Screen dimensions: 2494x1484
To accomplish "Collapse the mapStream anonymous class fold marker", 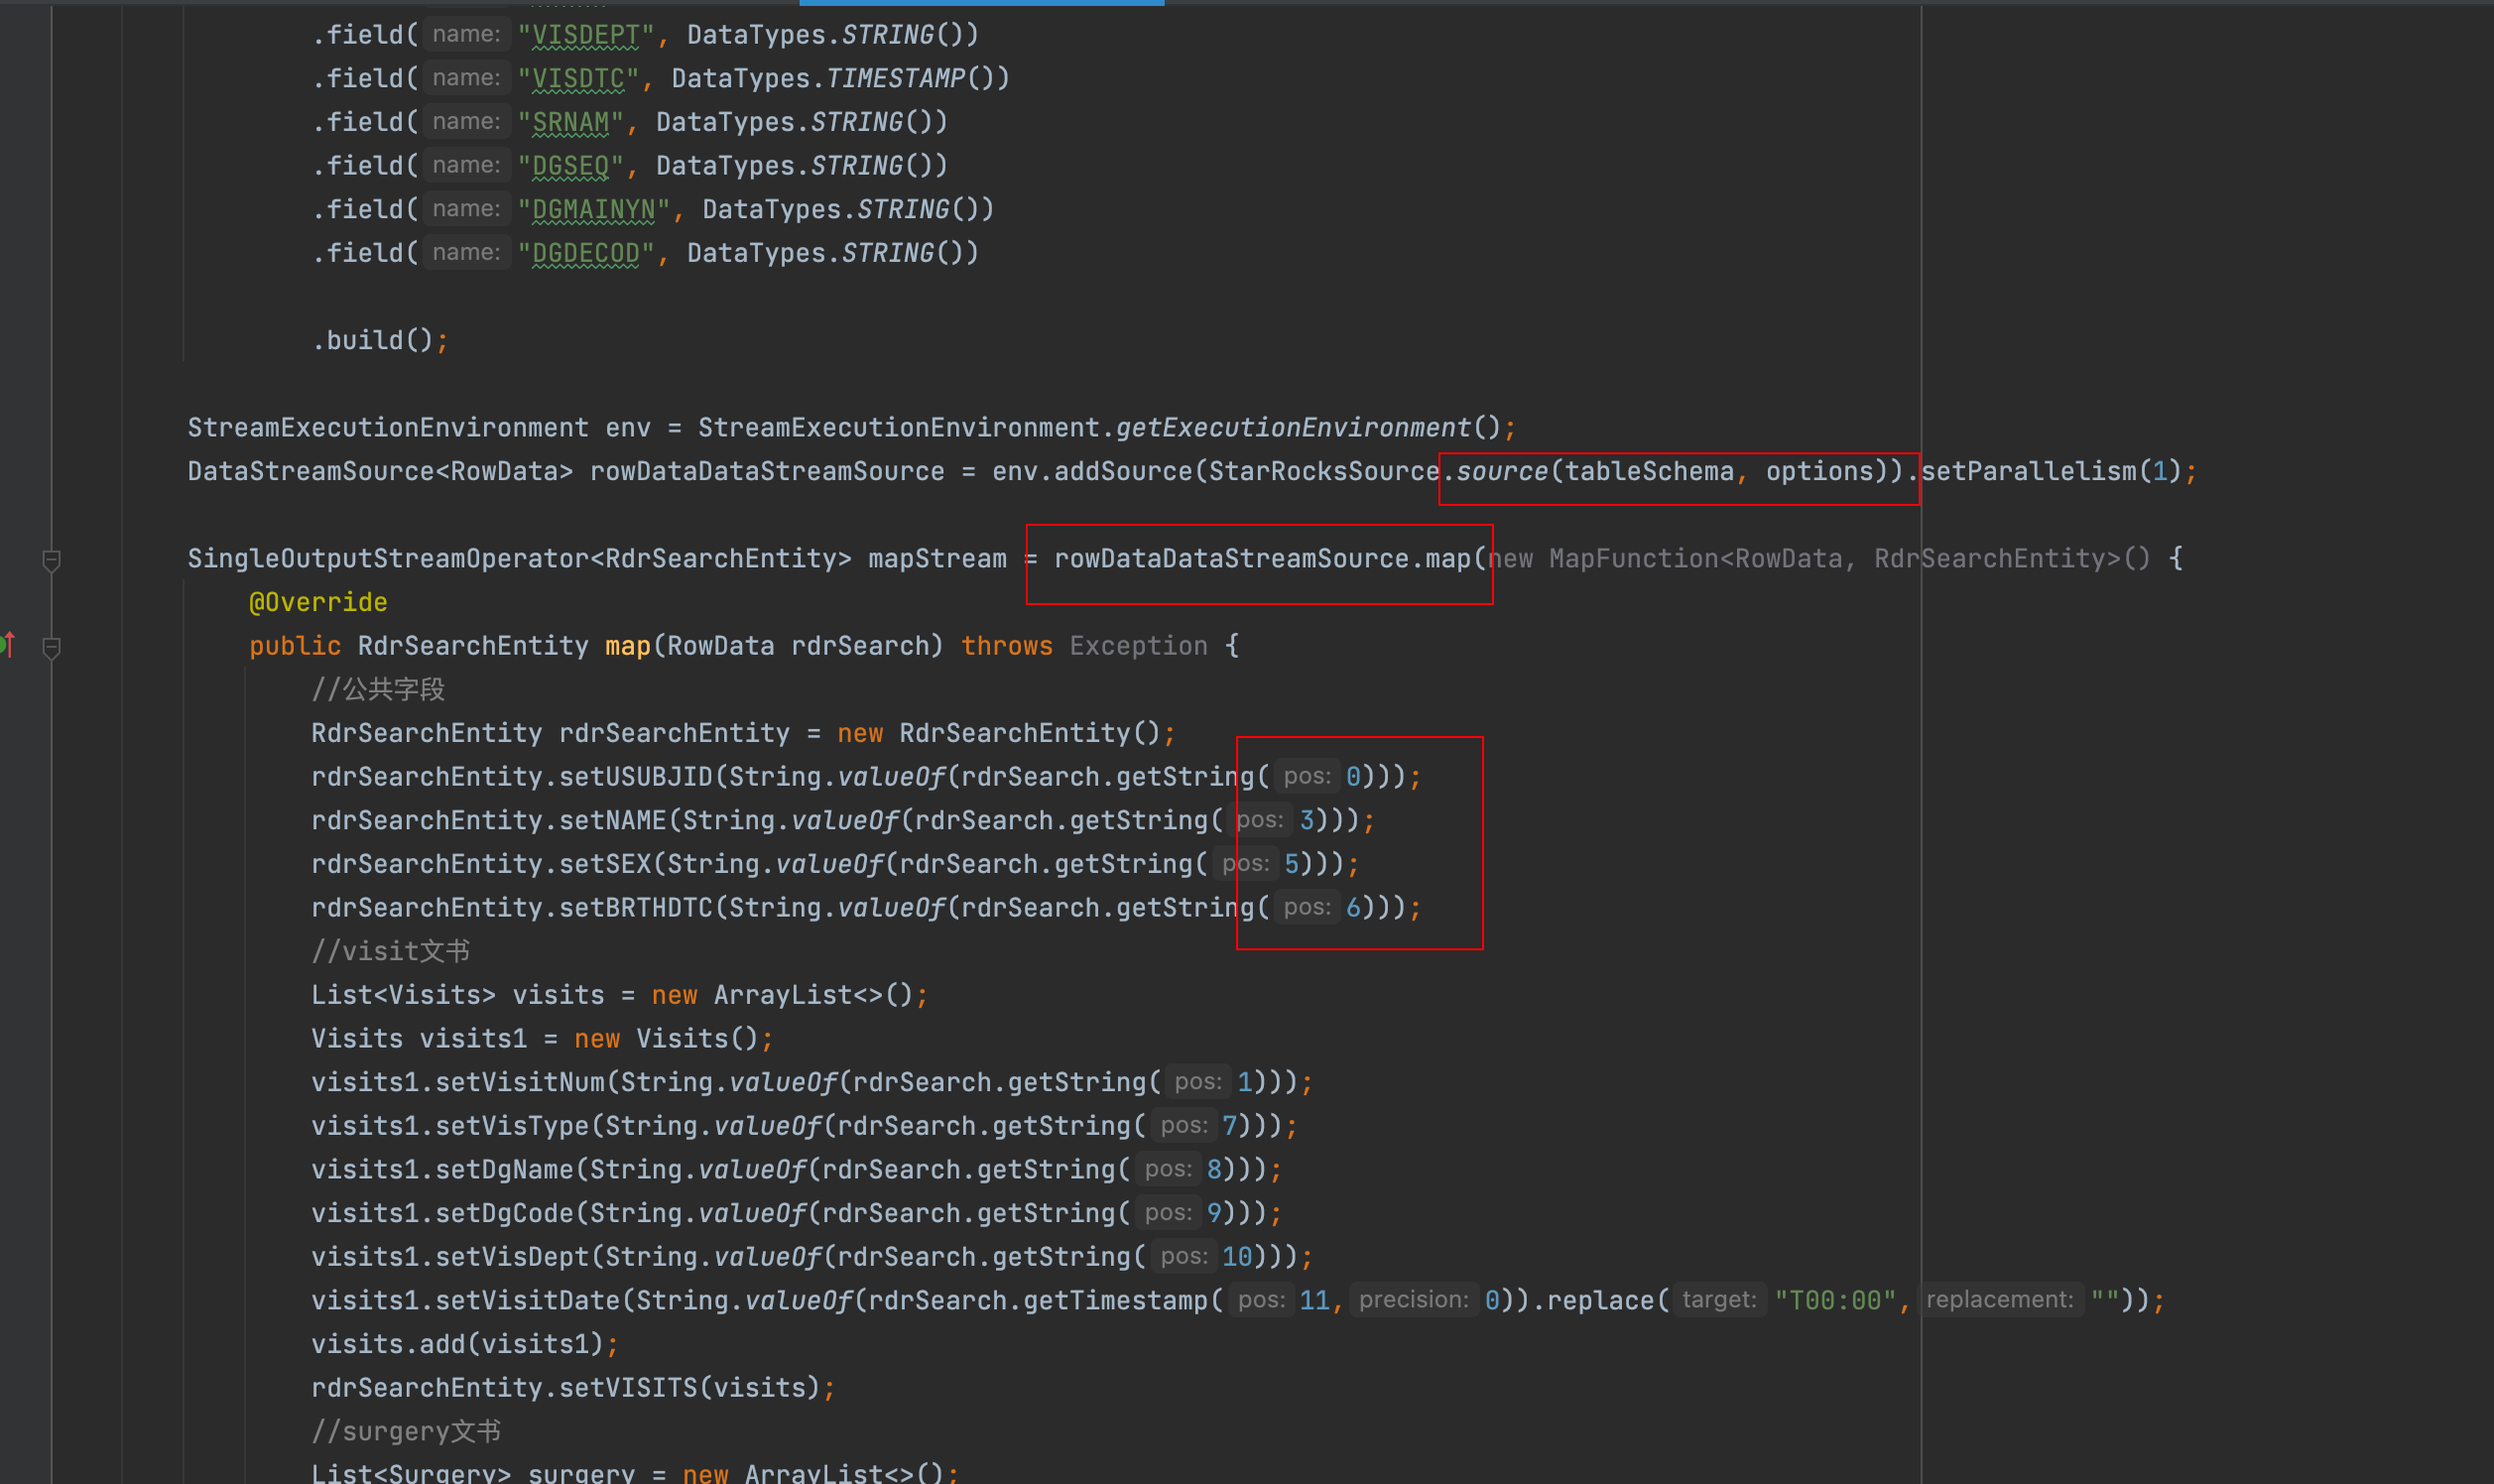I will click(x=52, y=560).
